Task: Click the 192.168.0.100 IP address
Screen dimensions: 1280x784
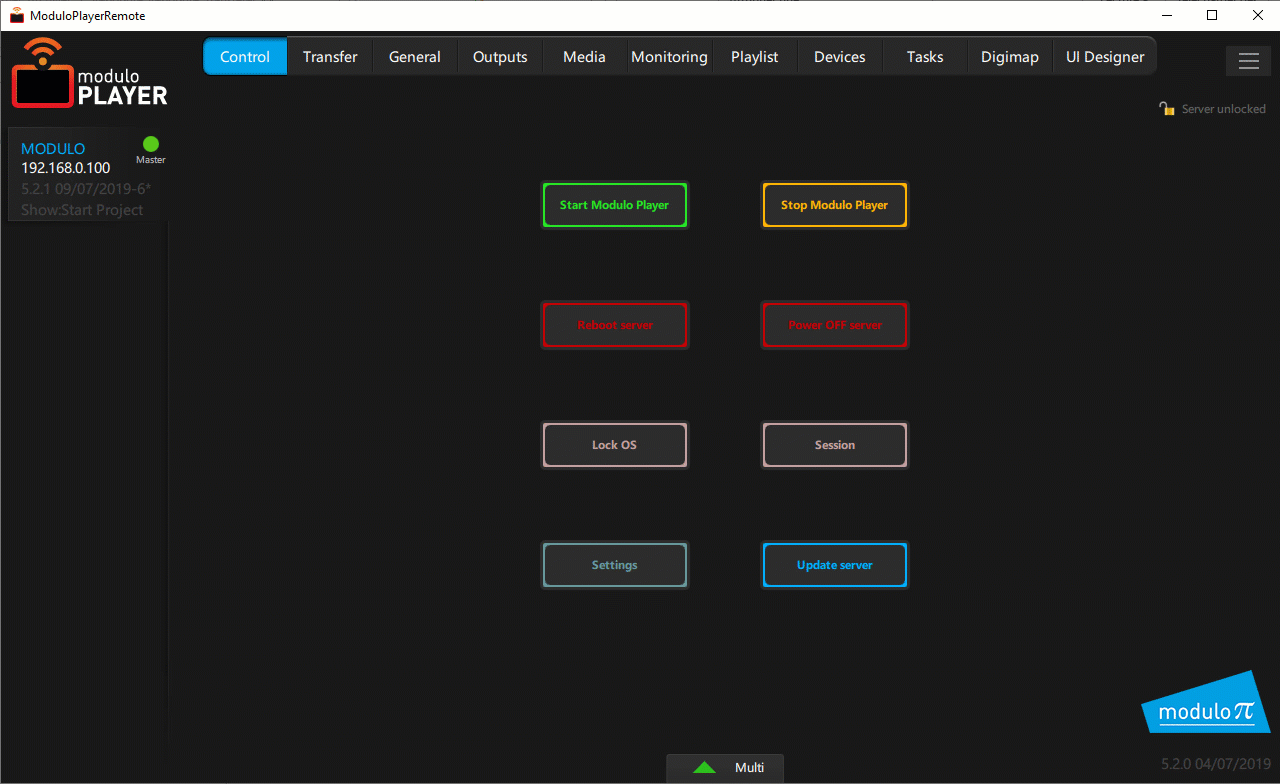Action: click(66, 168)
